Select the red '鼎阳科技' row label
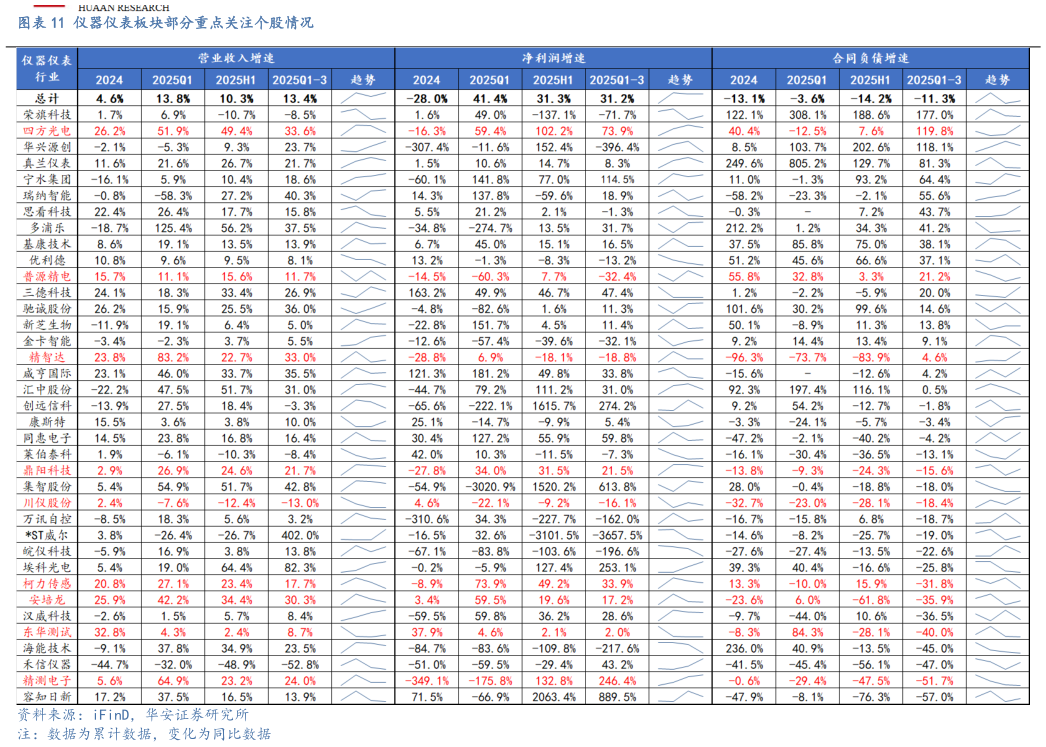1046x747 pixels. click(x=47, y=470)
